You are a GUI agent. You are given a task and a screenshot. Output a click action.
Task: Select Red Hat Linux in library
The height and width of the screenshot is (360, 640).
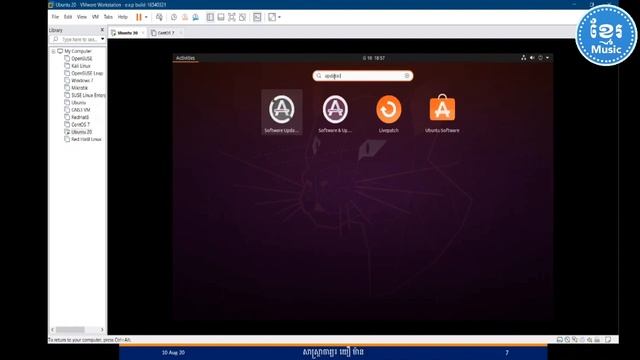tap(83, 139)
